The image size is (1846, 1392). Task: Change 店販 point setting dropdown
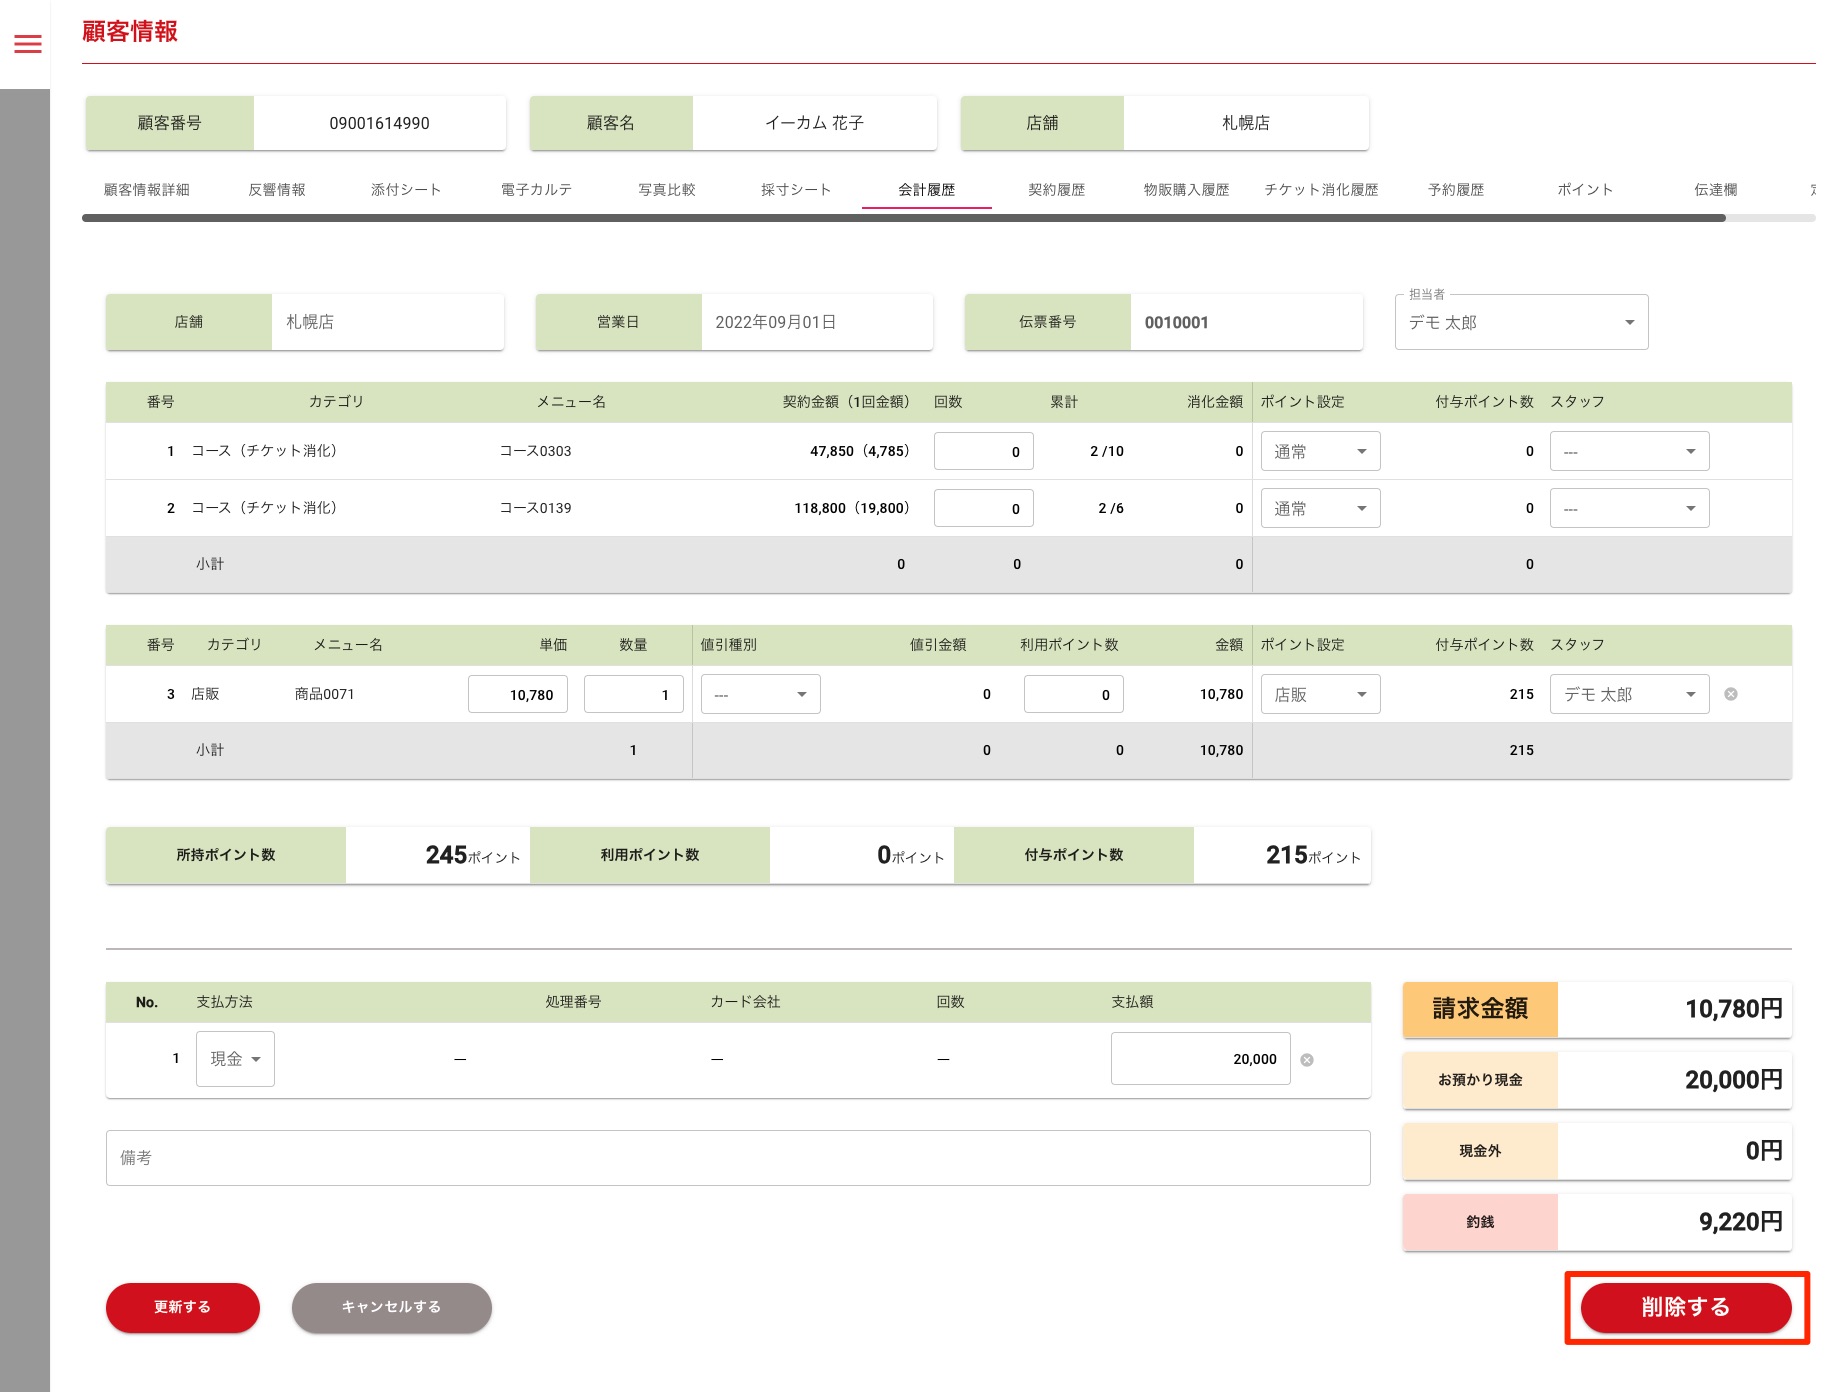(1319, 695)
